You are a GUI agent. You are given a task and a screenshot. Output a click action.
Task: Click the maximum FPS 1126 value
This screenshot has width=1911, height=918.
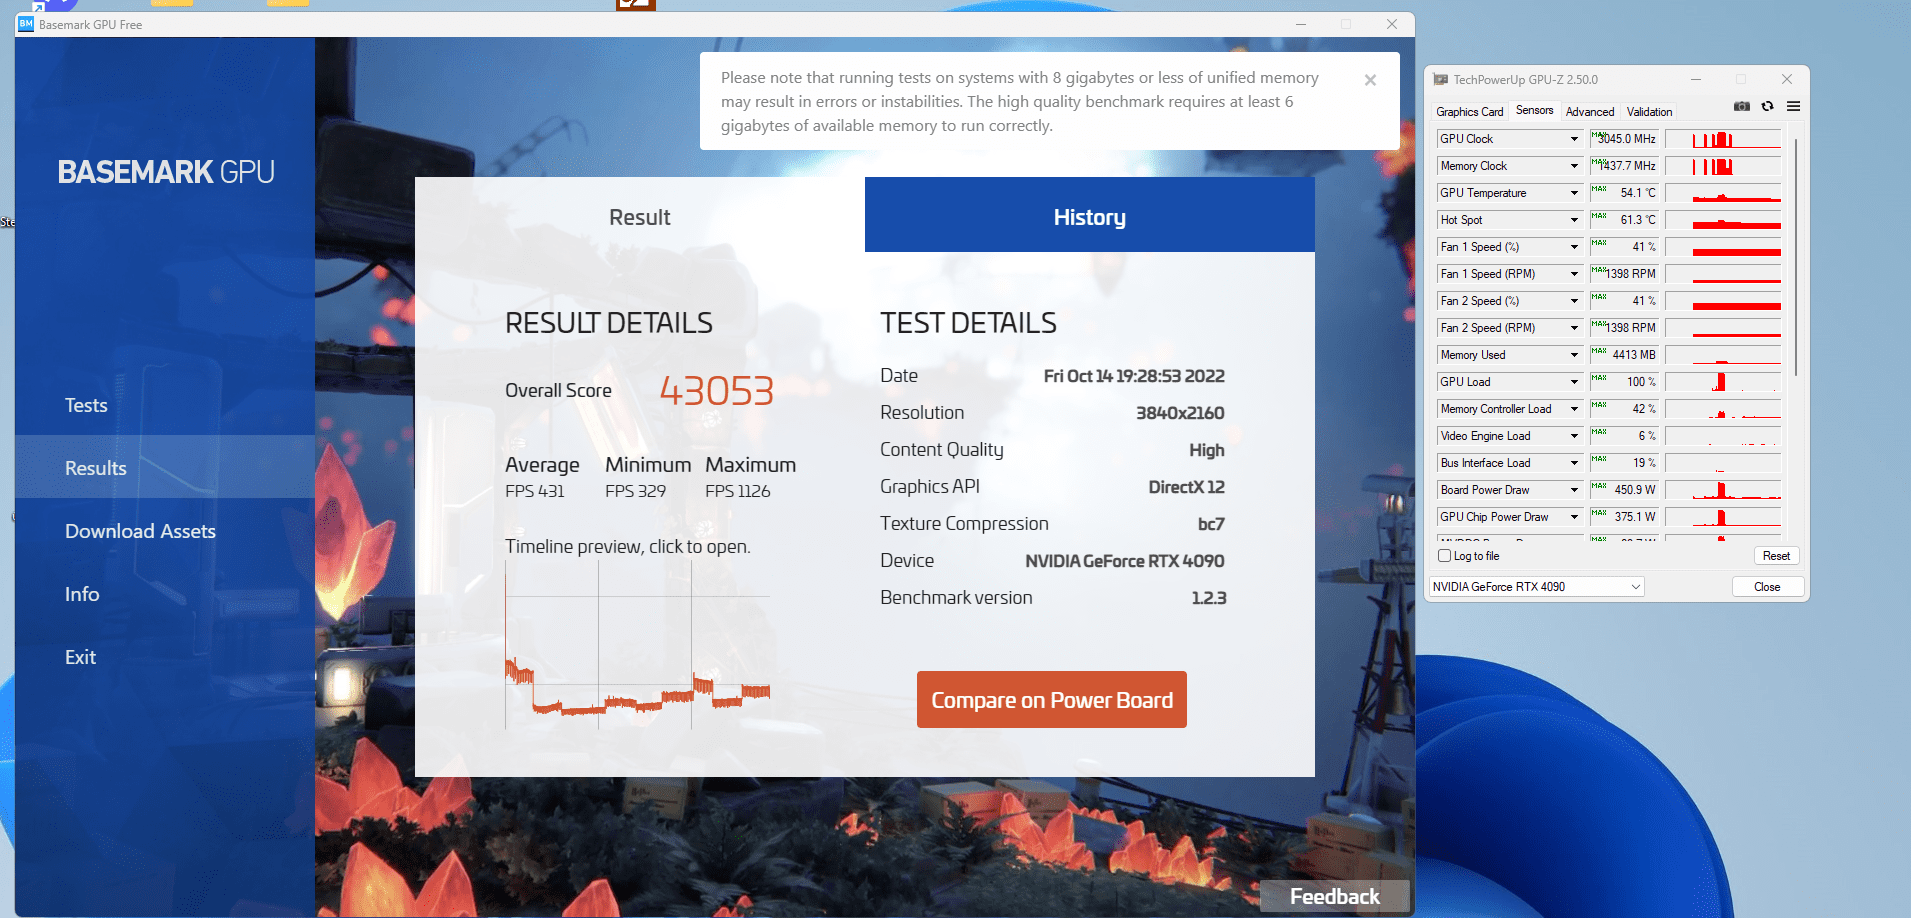click(x=738, y=491)
